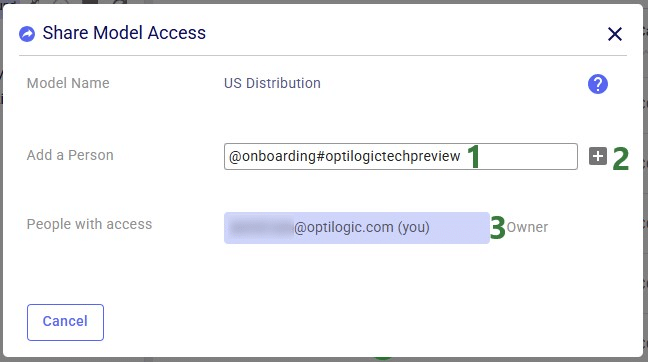The image size is (648, 362).
Task: Click the People with access label
Action: point(89,224)
